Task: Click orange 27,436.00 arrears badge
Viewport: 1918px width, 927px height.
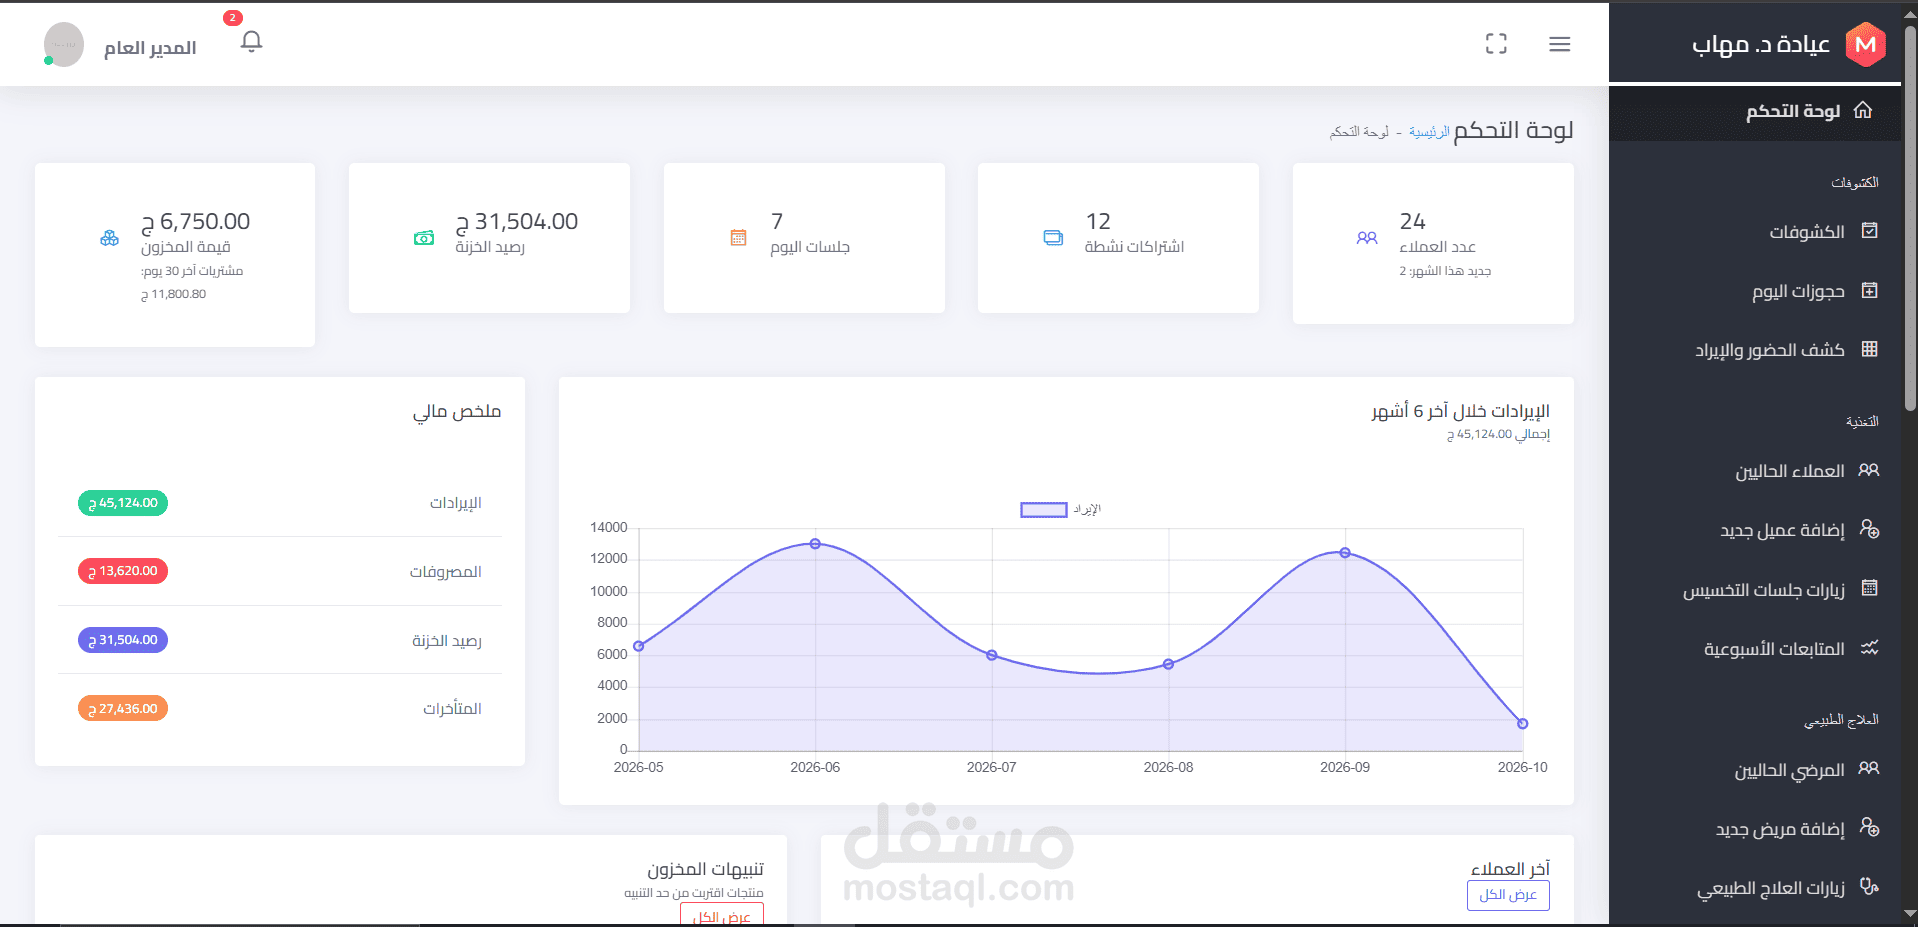Action: [123, 709]
